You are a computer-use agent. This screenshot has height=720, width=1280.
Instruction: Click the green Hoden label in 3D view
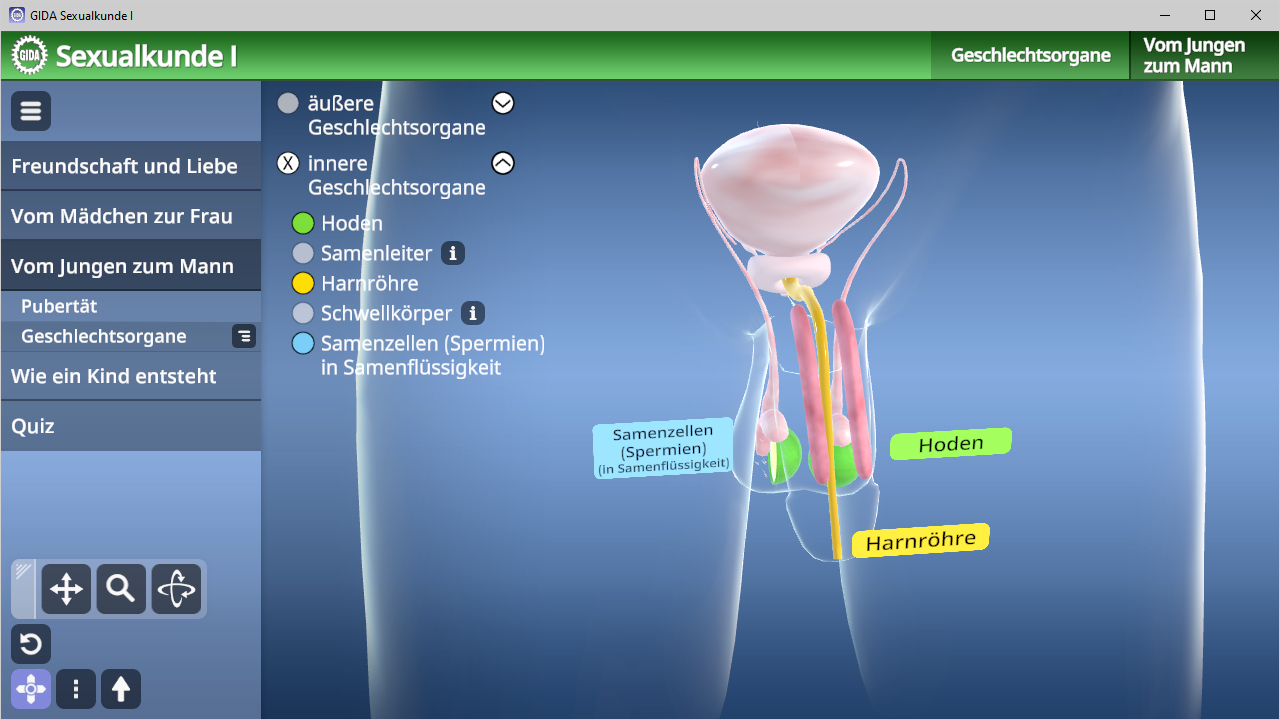pyautogui.click(x=951, y=444)
